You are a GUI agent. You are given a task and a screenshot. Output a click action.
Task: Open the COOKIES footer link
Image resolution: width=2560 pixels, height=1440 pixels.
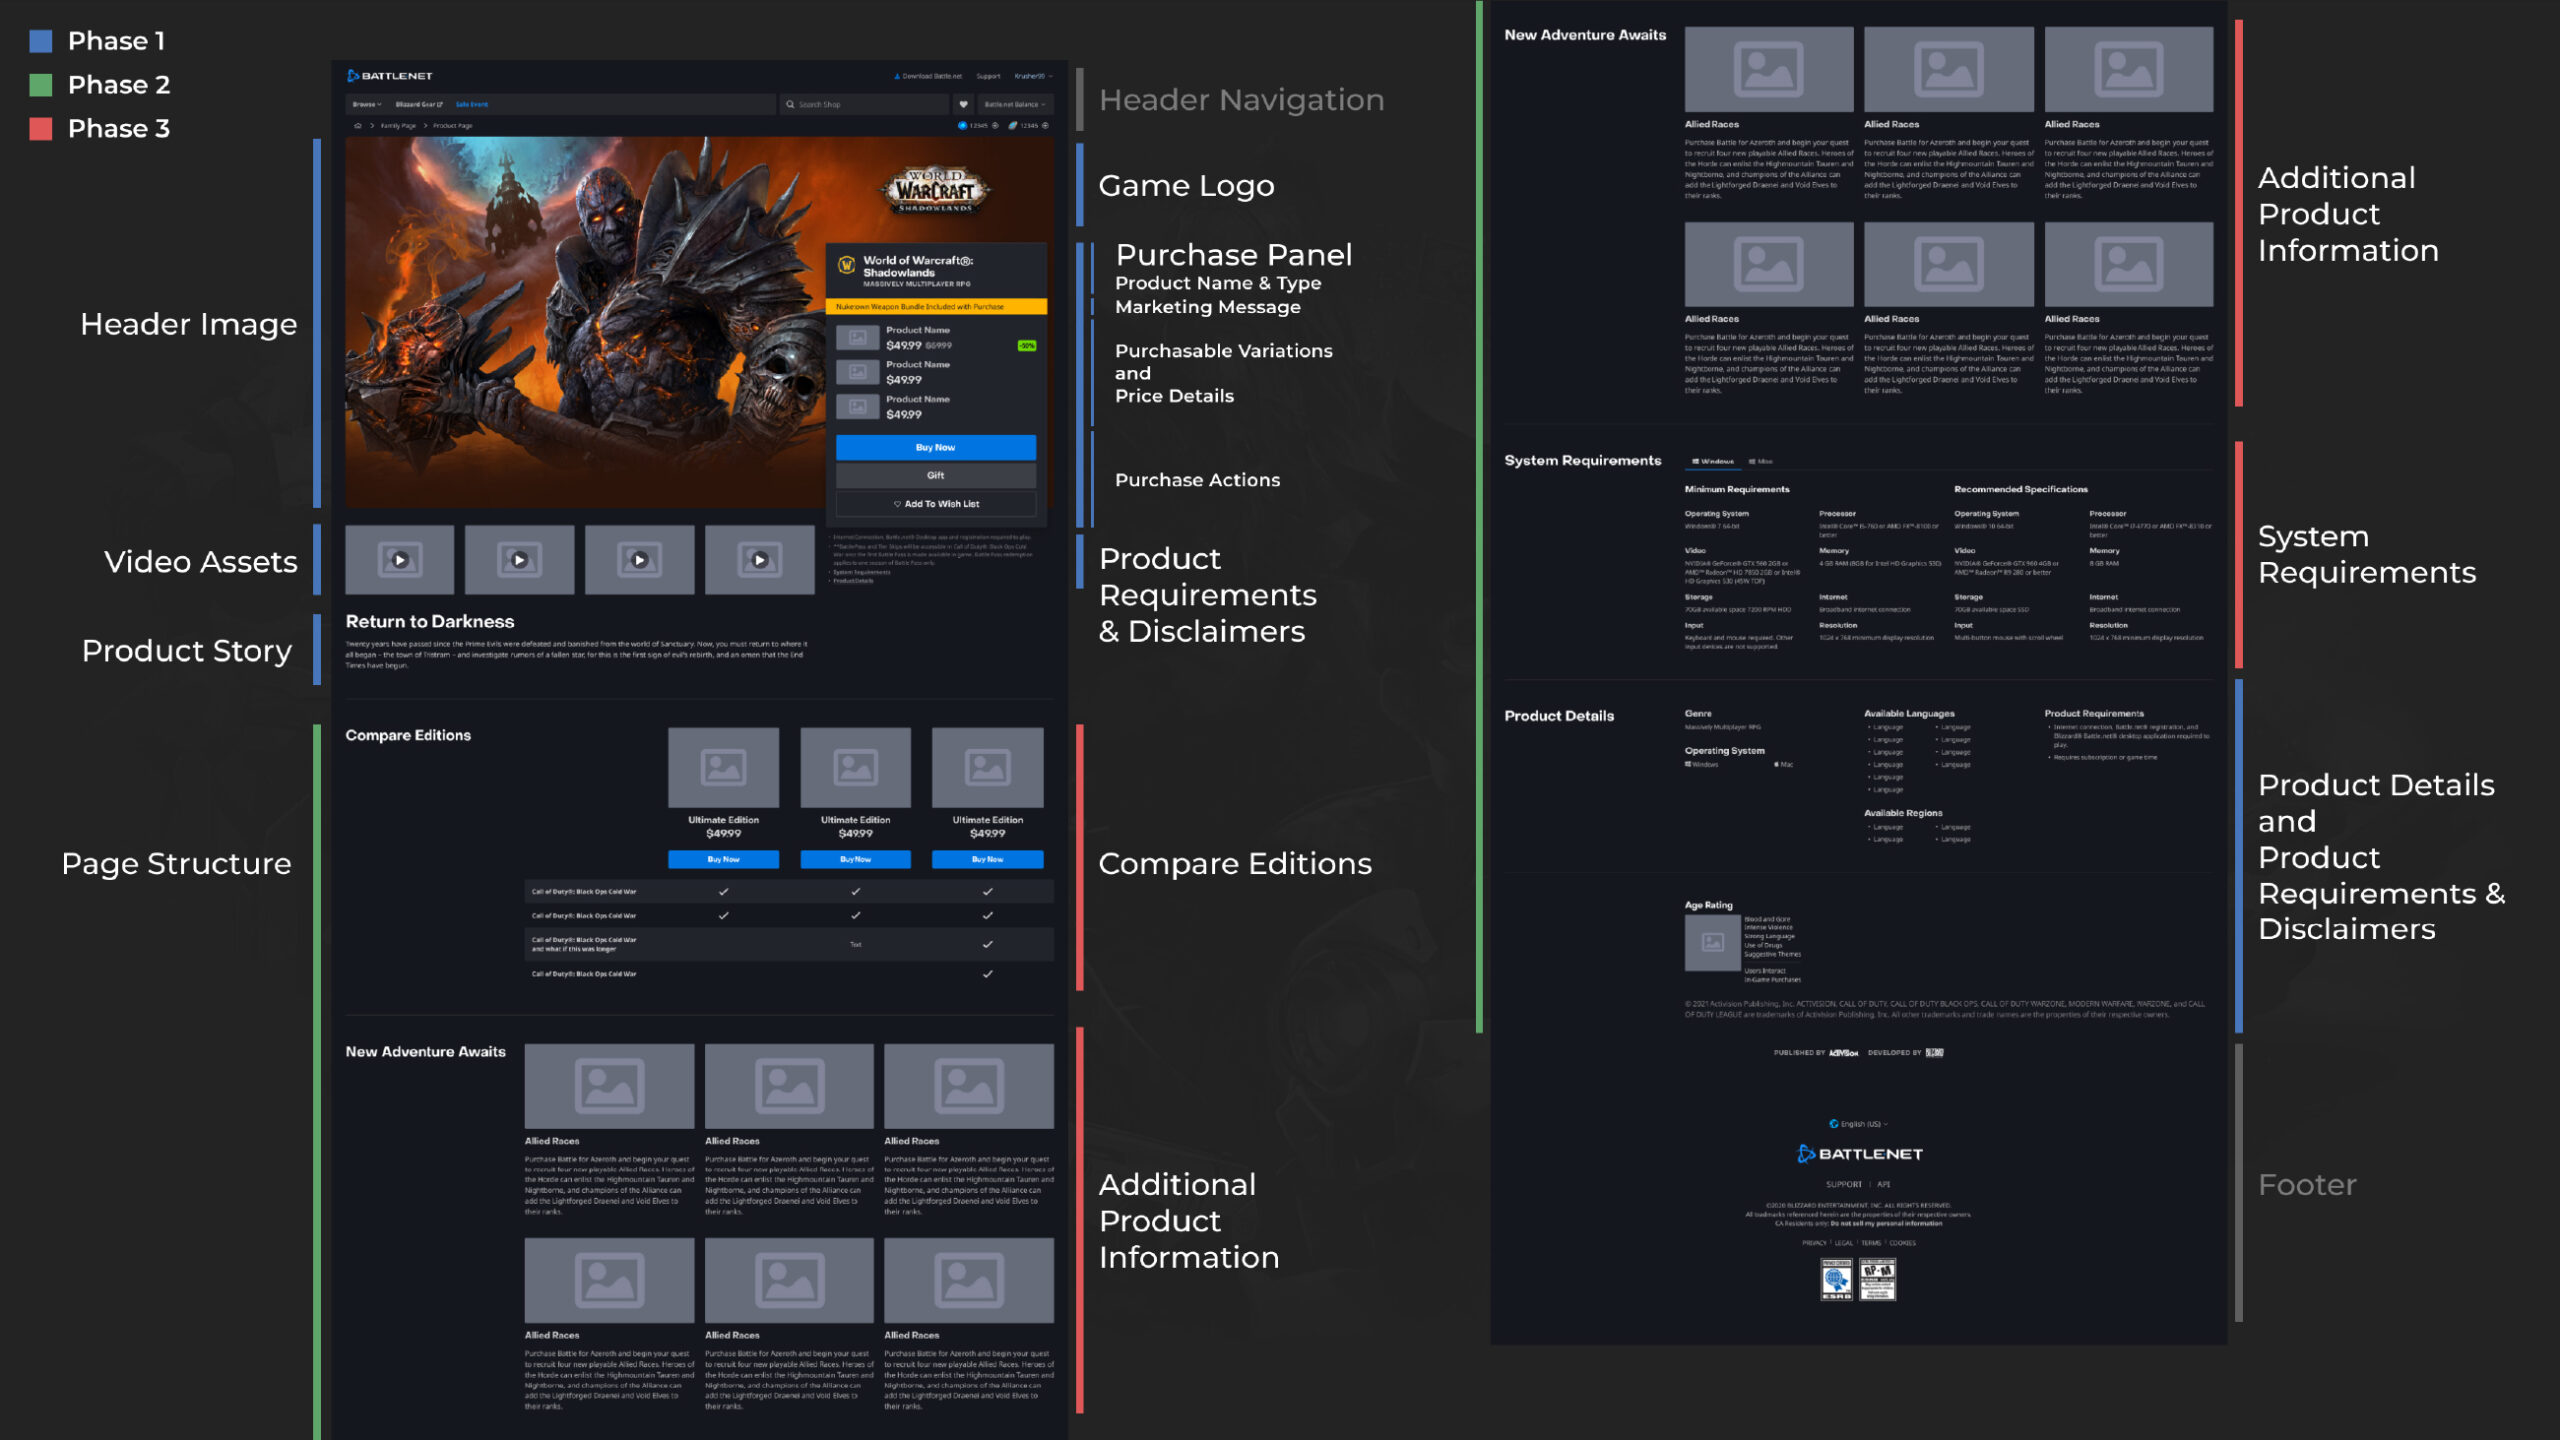[x=1903, y=1243]
